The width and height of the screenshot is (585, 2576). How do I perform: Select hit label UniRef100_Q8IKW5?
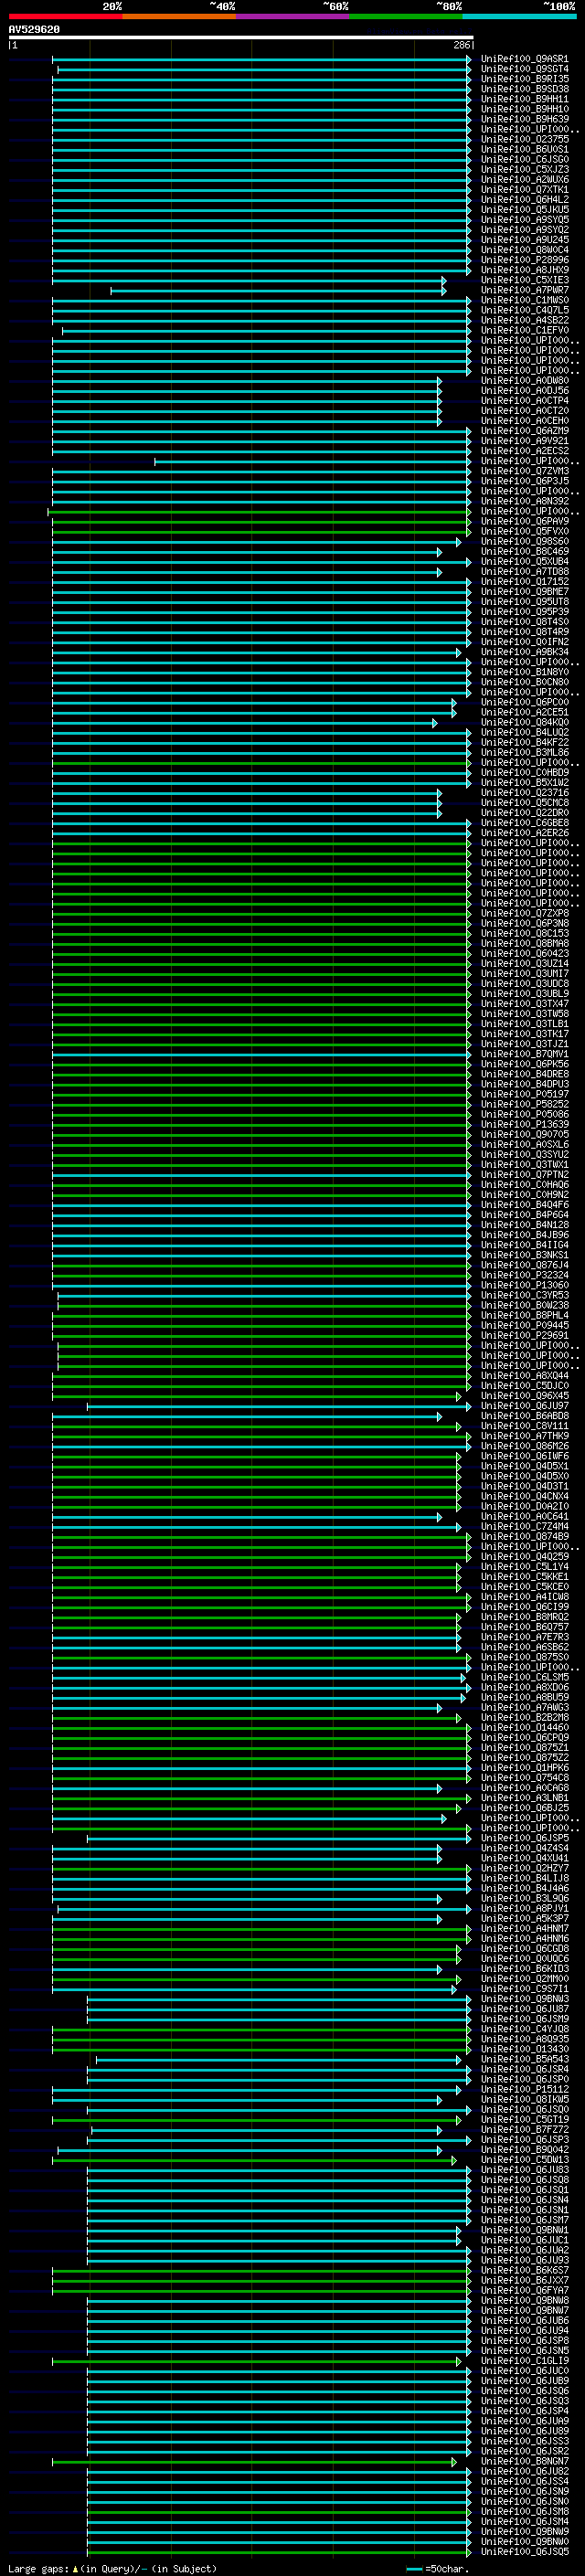coord(525,2099)
